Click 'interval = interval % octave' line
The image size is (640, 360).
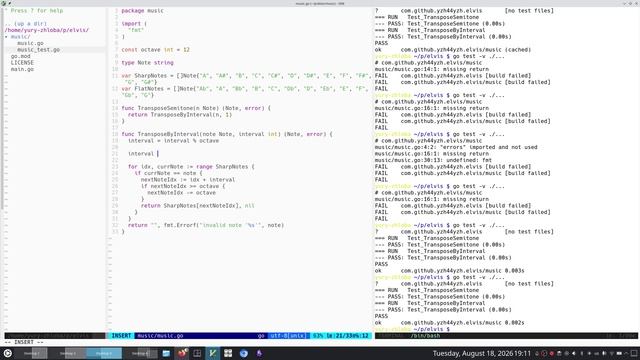coord(173,141)
